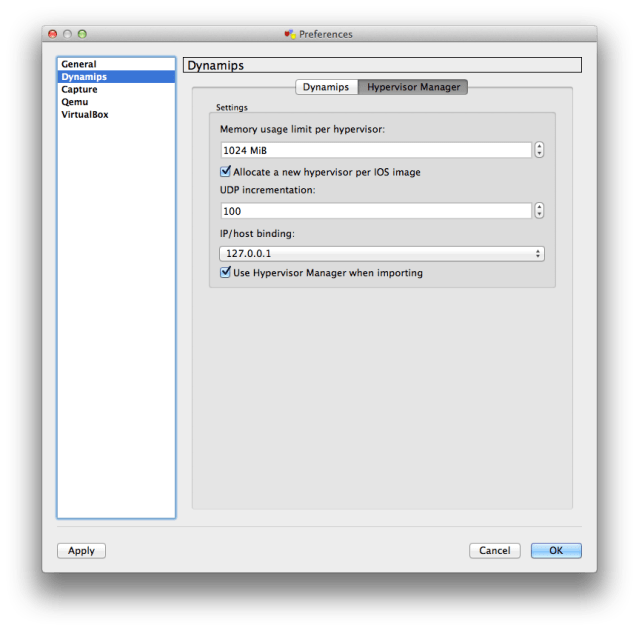
Task: Switch to the Dynamips tab
Action: coord(326,87)
